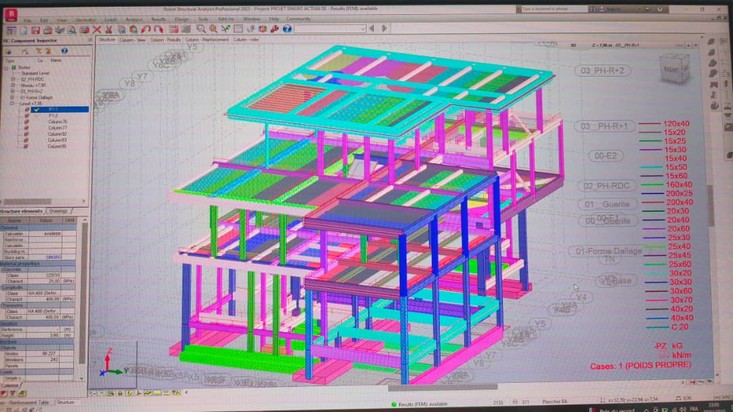
Task: Expand the 03_PH-R+2 story node
Action: click(x=13, y=92)
